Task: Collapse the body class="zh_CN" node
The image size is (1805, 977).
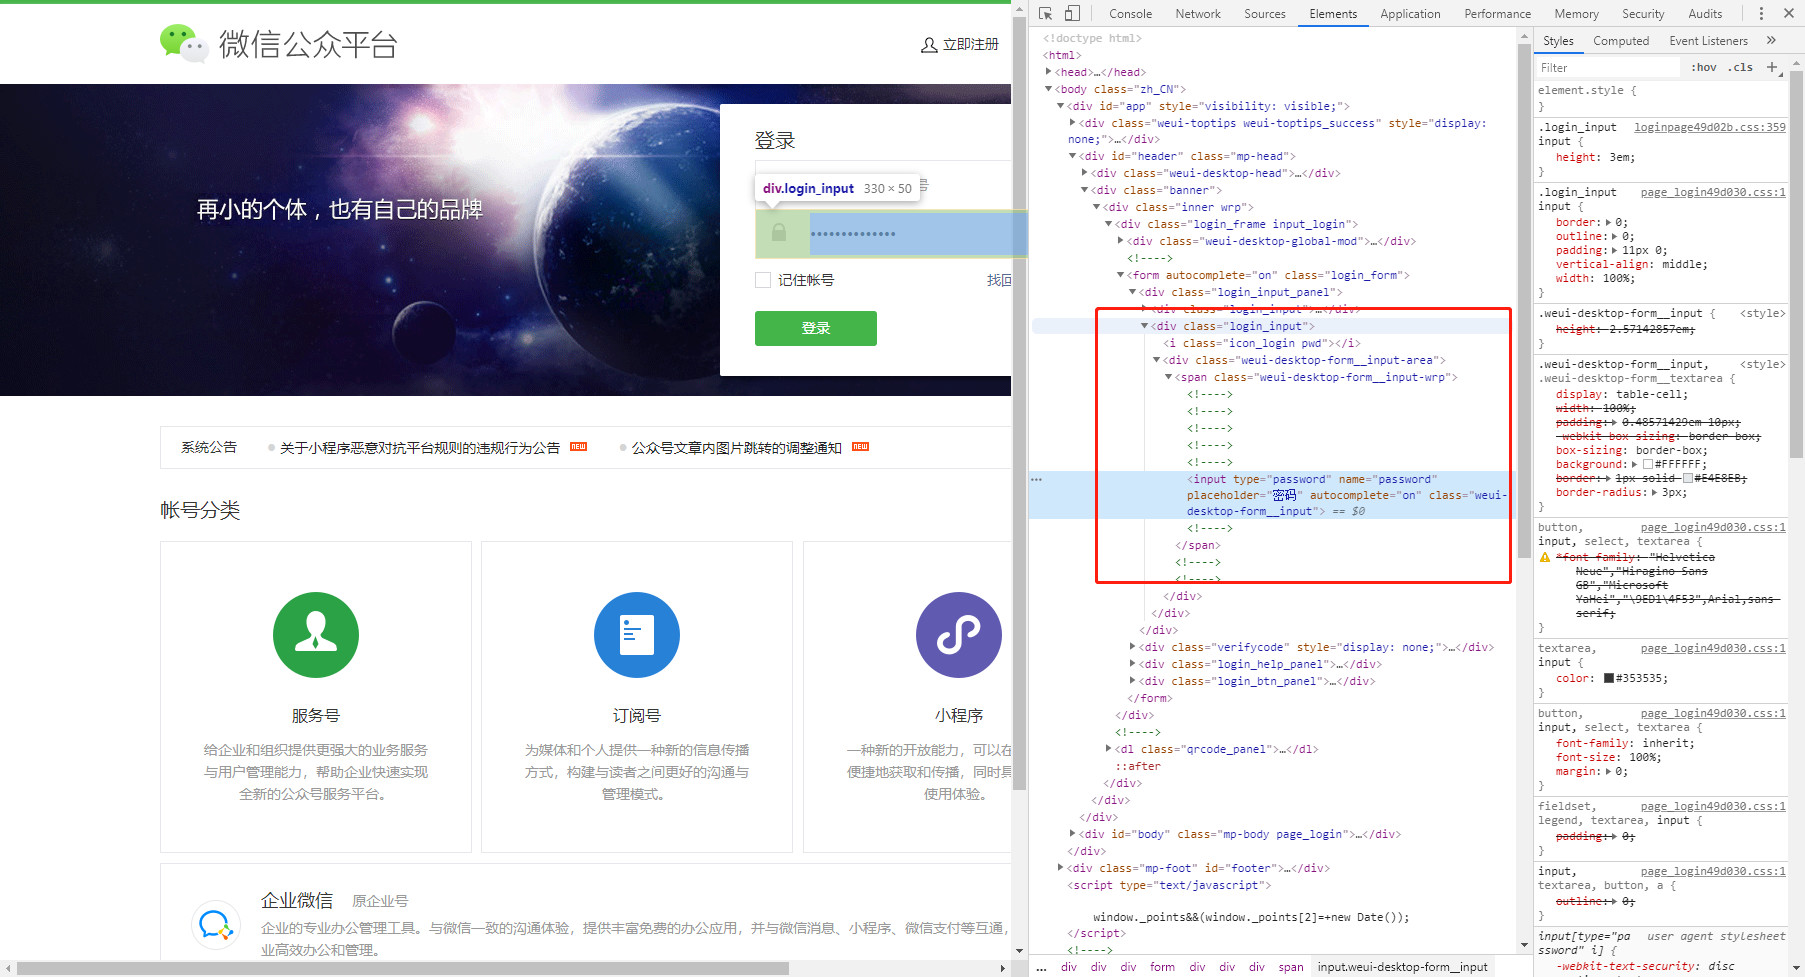Action: pyautogui.click(x=1048, y=89)
